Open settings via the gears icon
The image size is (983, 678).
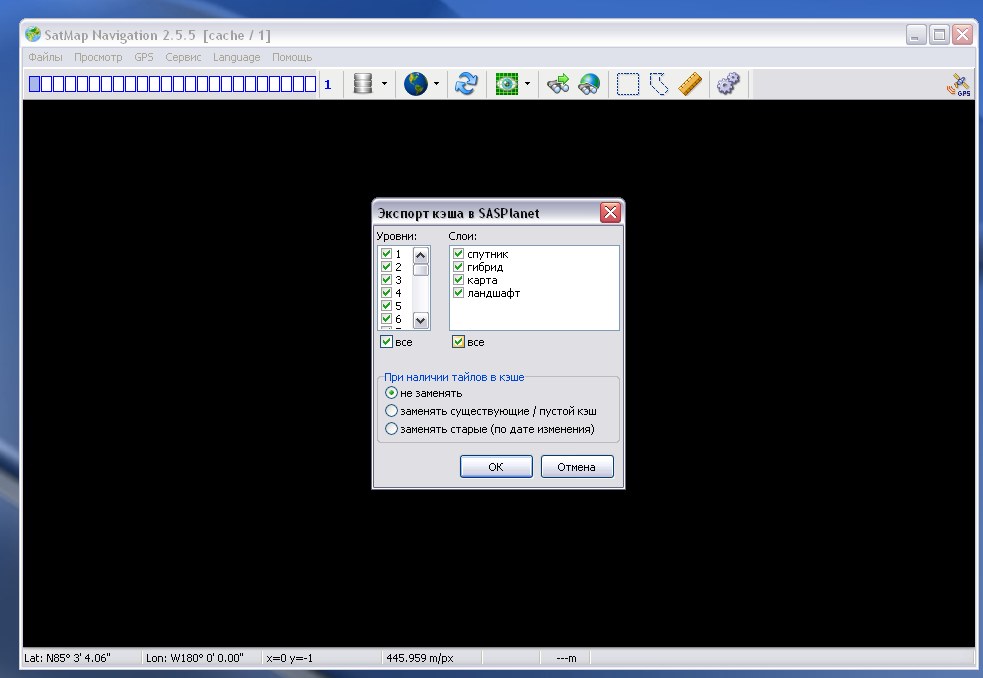[x=728, y=83]
